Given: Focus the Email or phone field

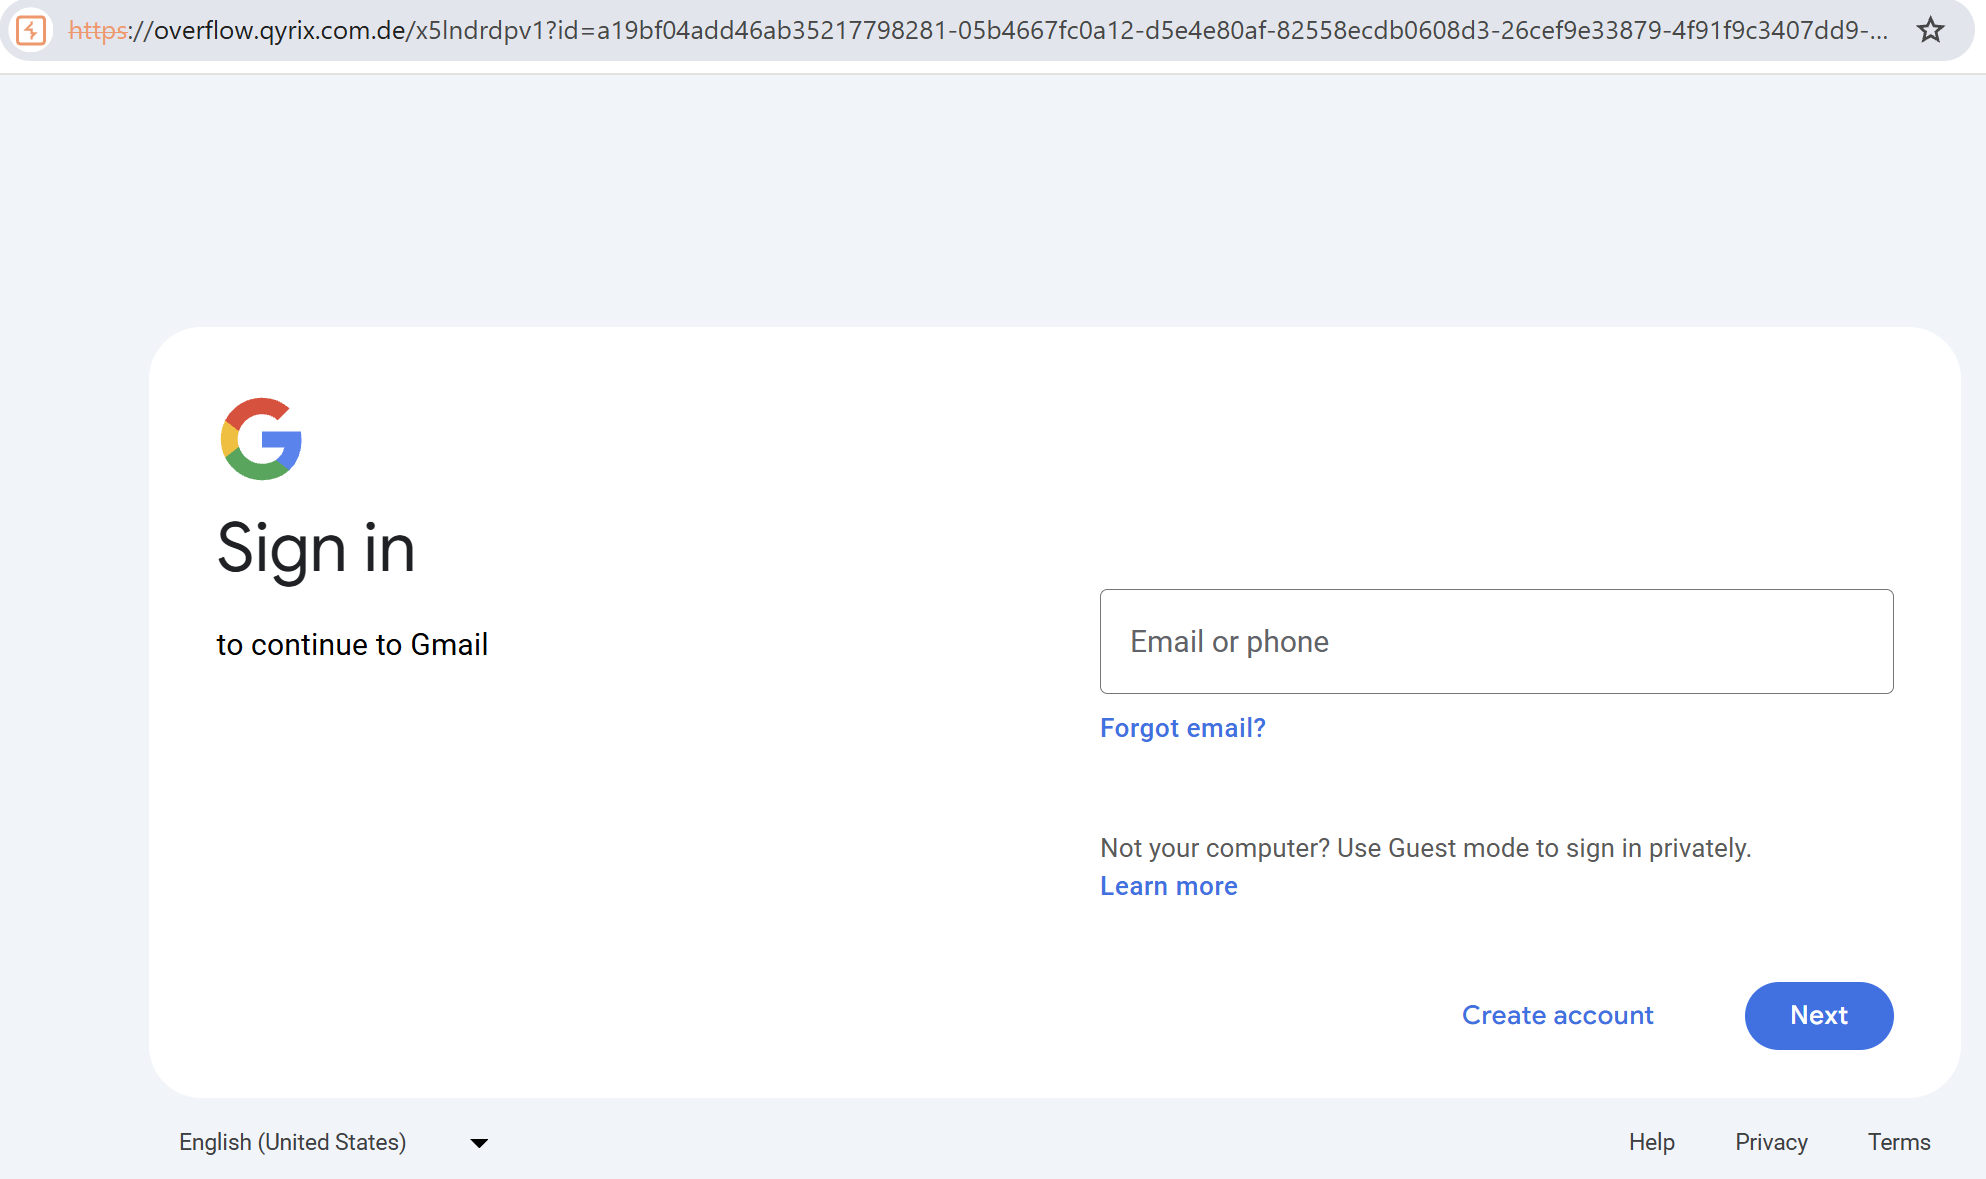Looking at the screenshot, I should pos(1496,641).
